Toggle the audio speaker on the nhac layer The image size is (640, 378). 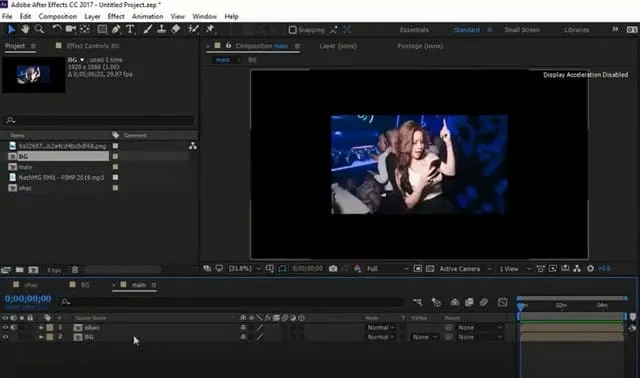pyautogui.click(x=14, y=327)
